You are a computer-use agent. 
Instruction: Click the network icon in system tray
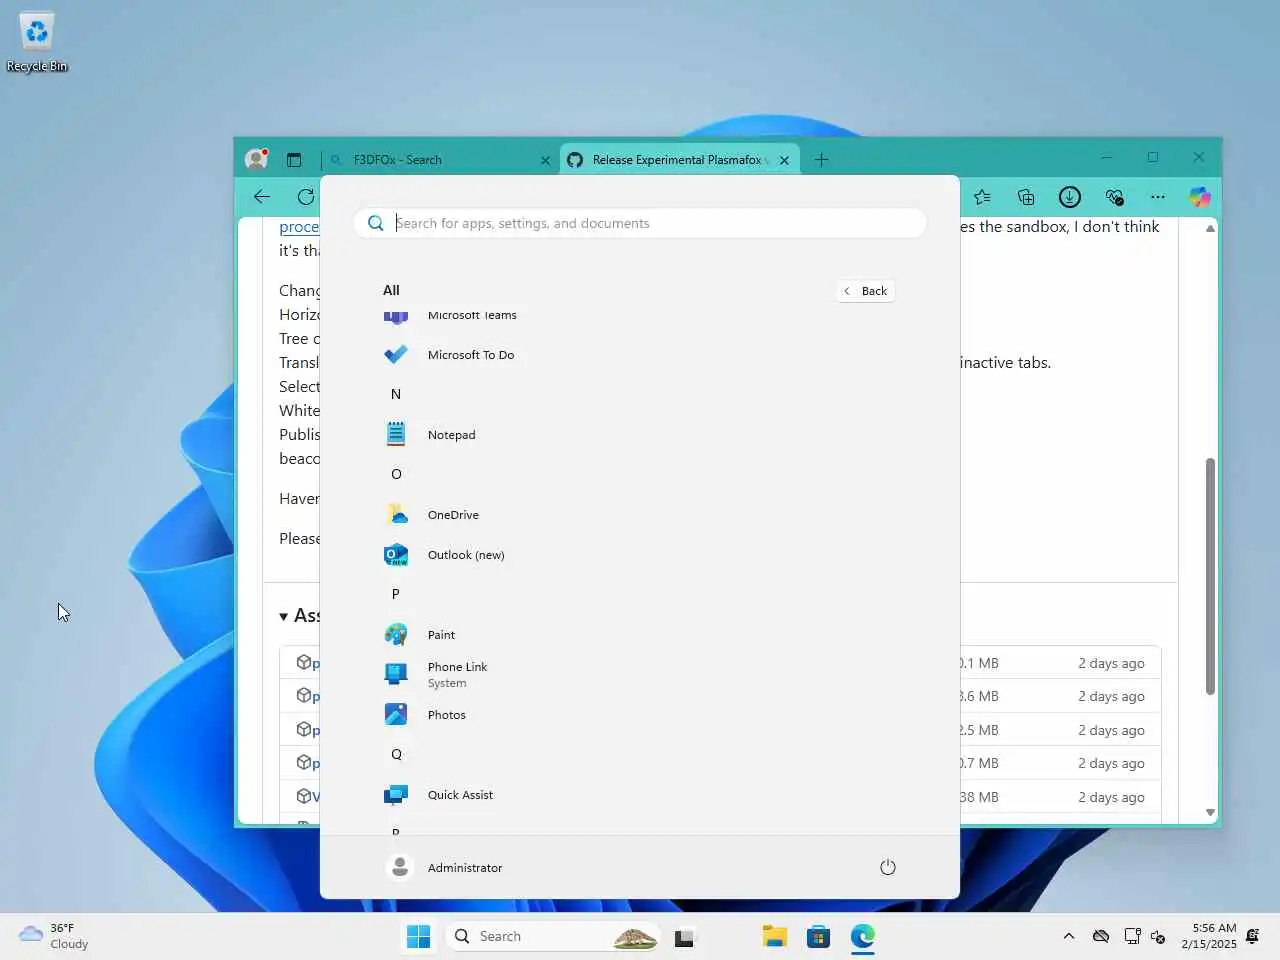[1132, 936]
